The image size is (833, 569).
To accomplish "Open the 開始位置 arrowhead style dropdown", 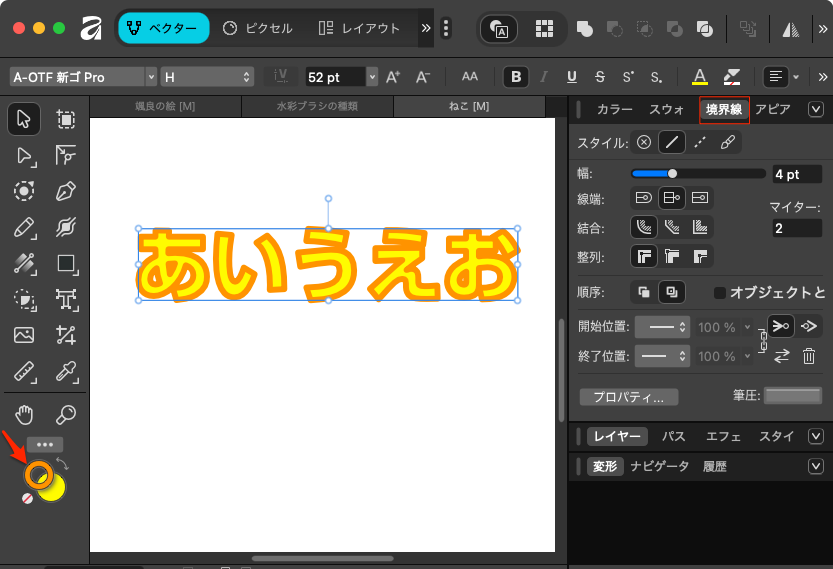I will tap(663, 327).
